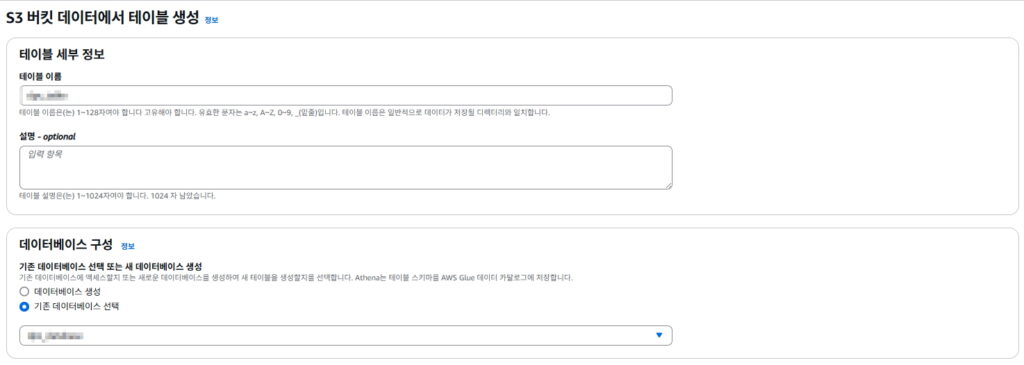Click the table name rules helper text
The width and height of the screenshot is (1024, 365).
[x=285, y=113]
